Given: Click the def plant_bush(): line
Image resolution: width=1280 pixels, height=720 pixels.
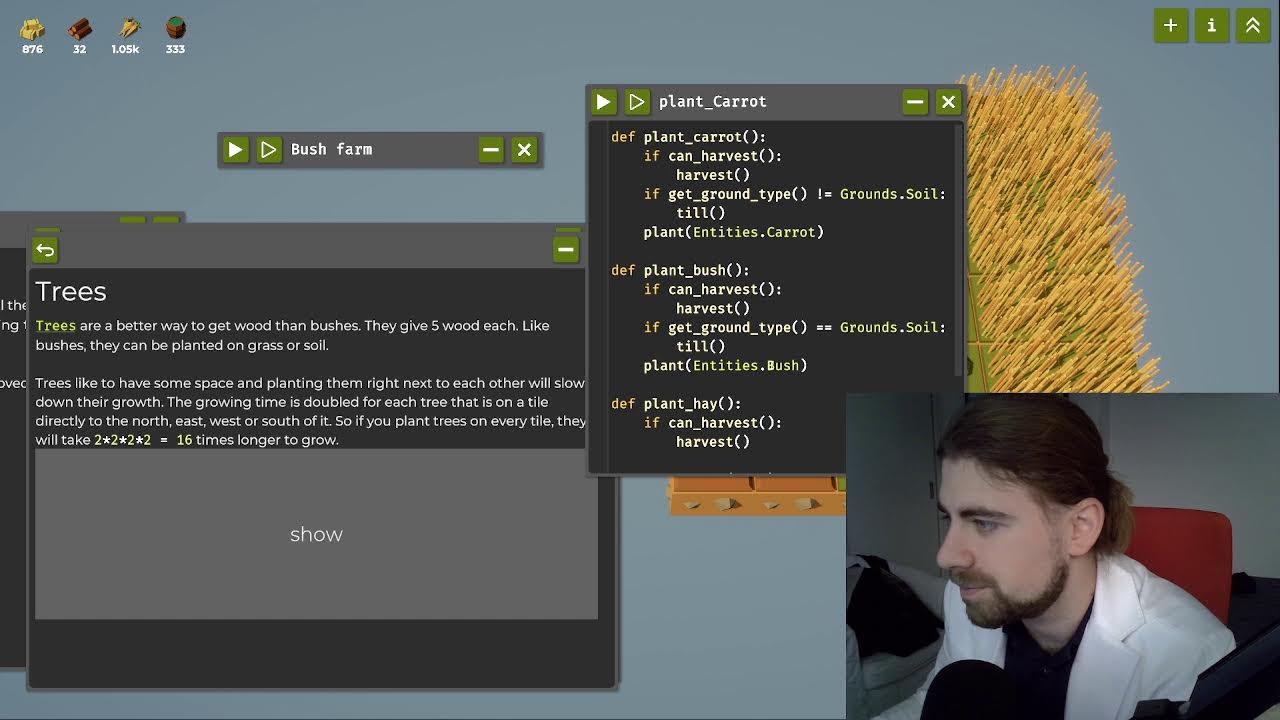Looking at the screenshot, I should pos(680,270).
